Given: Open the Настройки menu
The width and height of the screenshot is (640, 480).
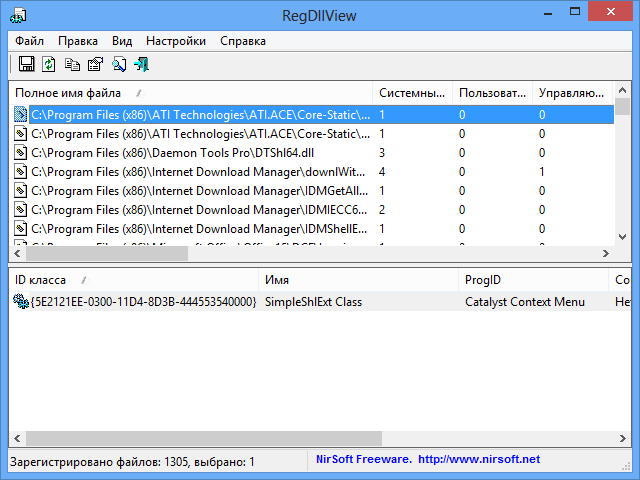Looking at the screenshot, I should pos(176,41).
